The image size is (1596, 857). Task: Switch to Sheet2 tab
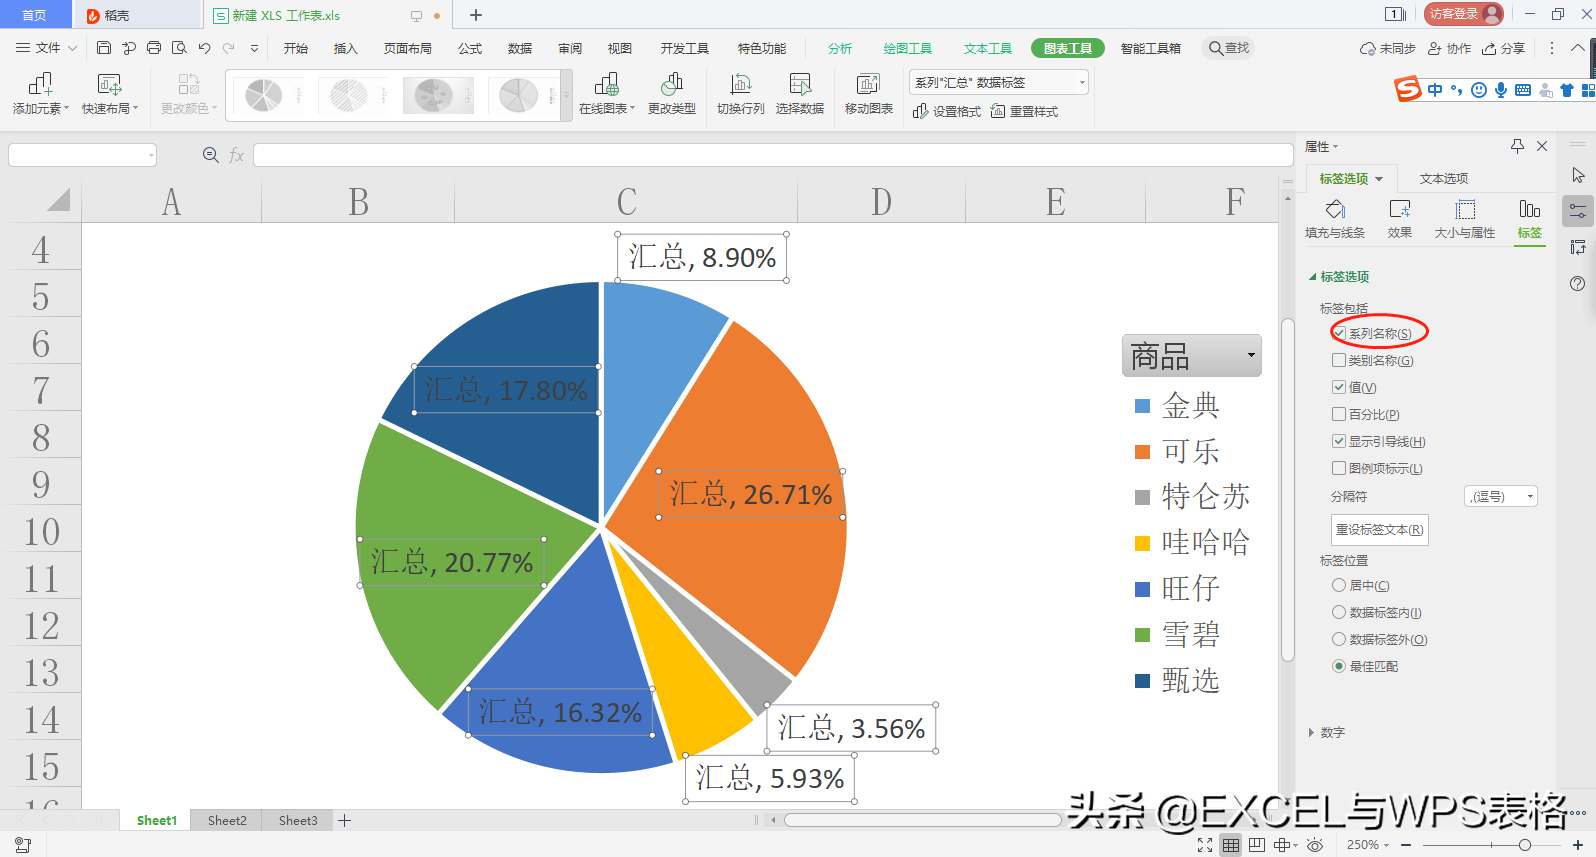point(227,820)
